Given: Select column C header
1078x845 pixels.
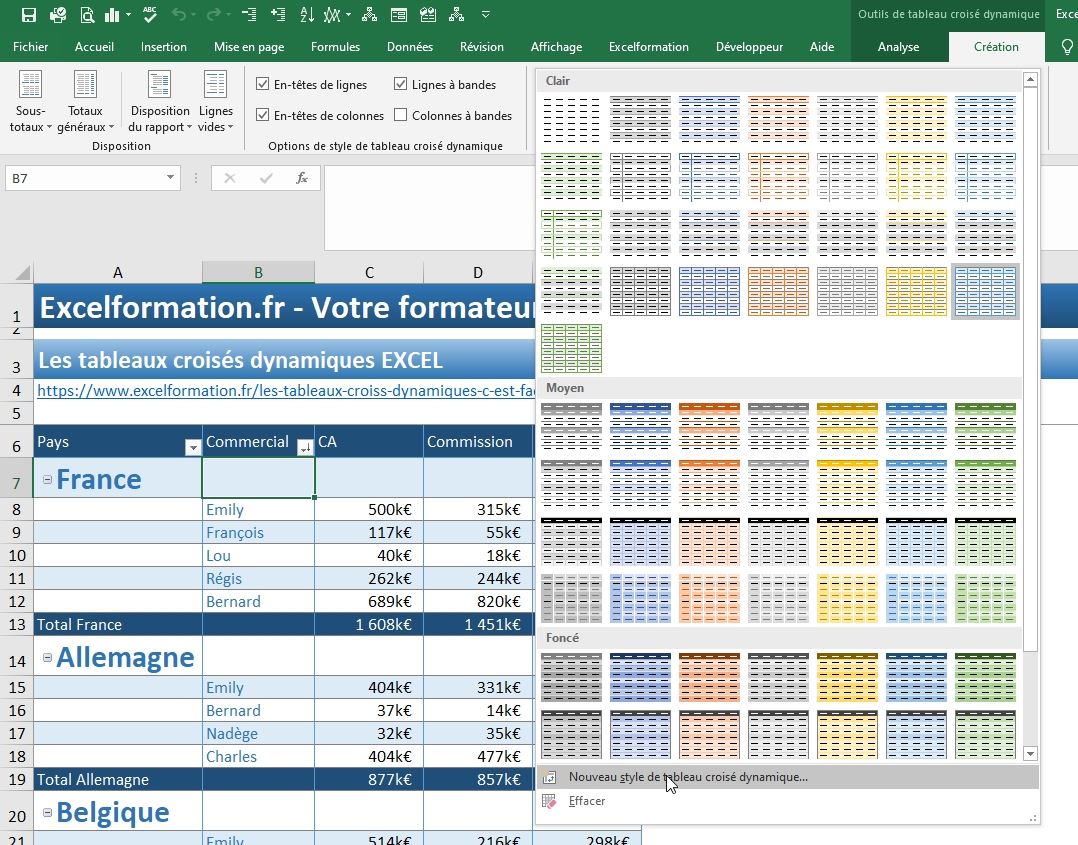Looking at the screenshot, I should [x=369, y=273].
